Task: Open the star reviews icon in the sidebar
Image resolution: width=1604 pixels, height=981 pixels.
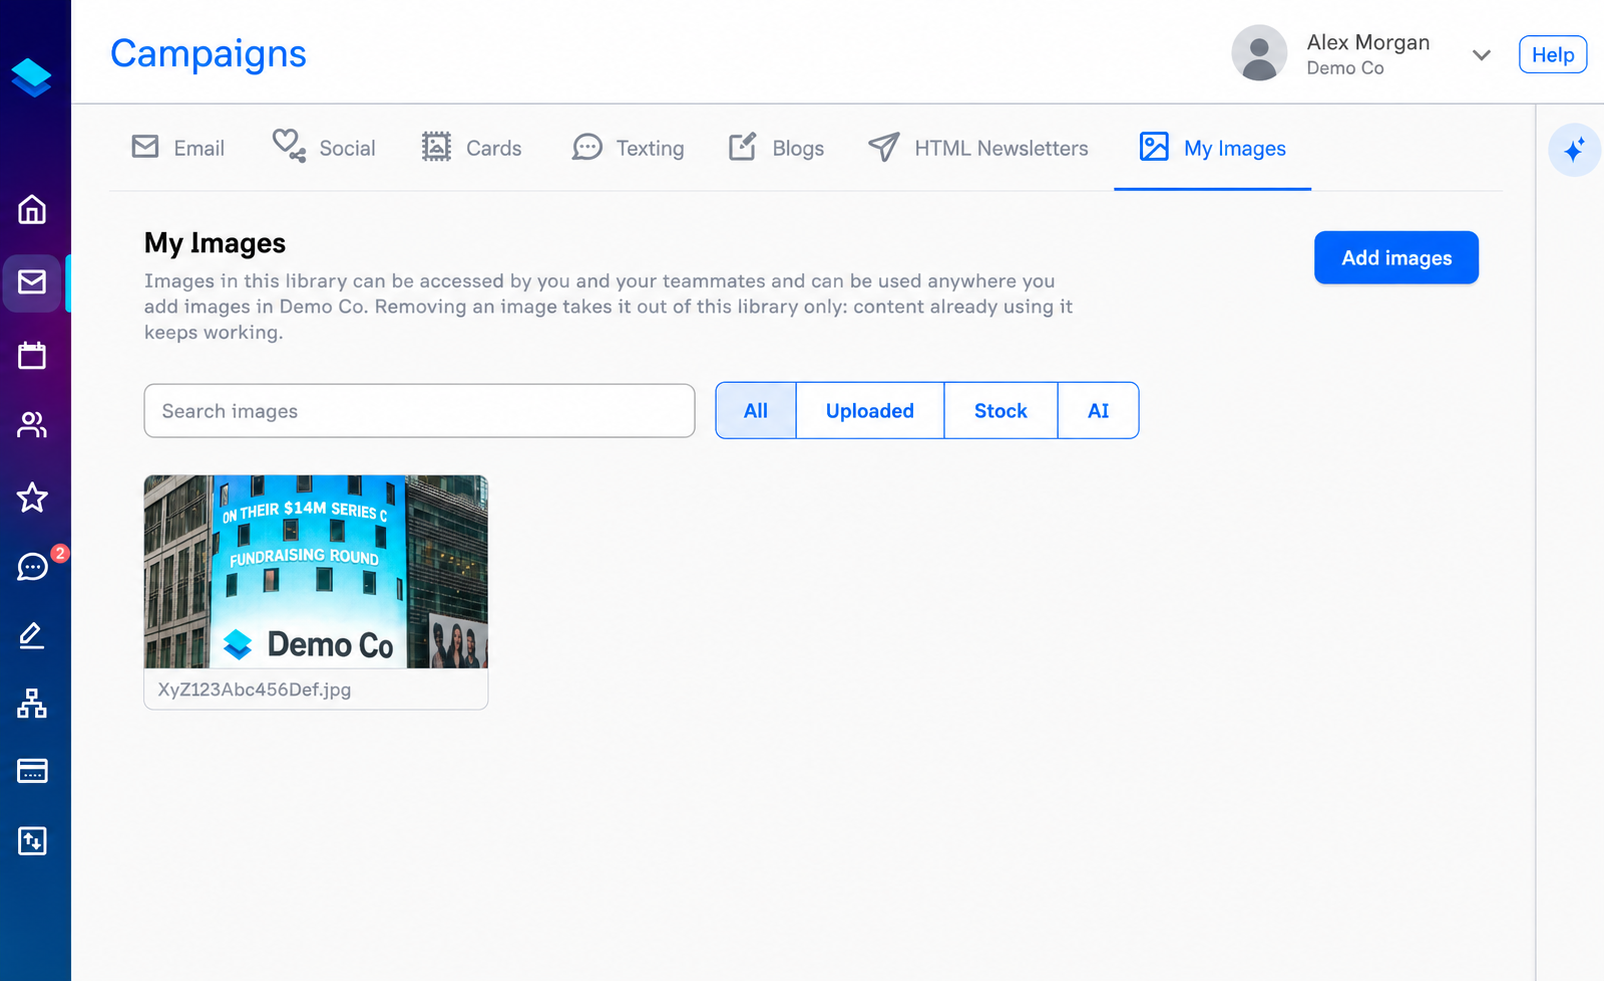Action: (x=32, y=497)
